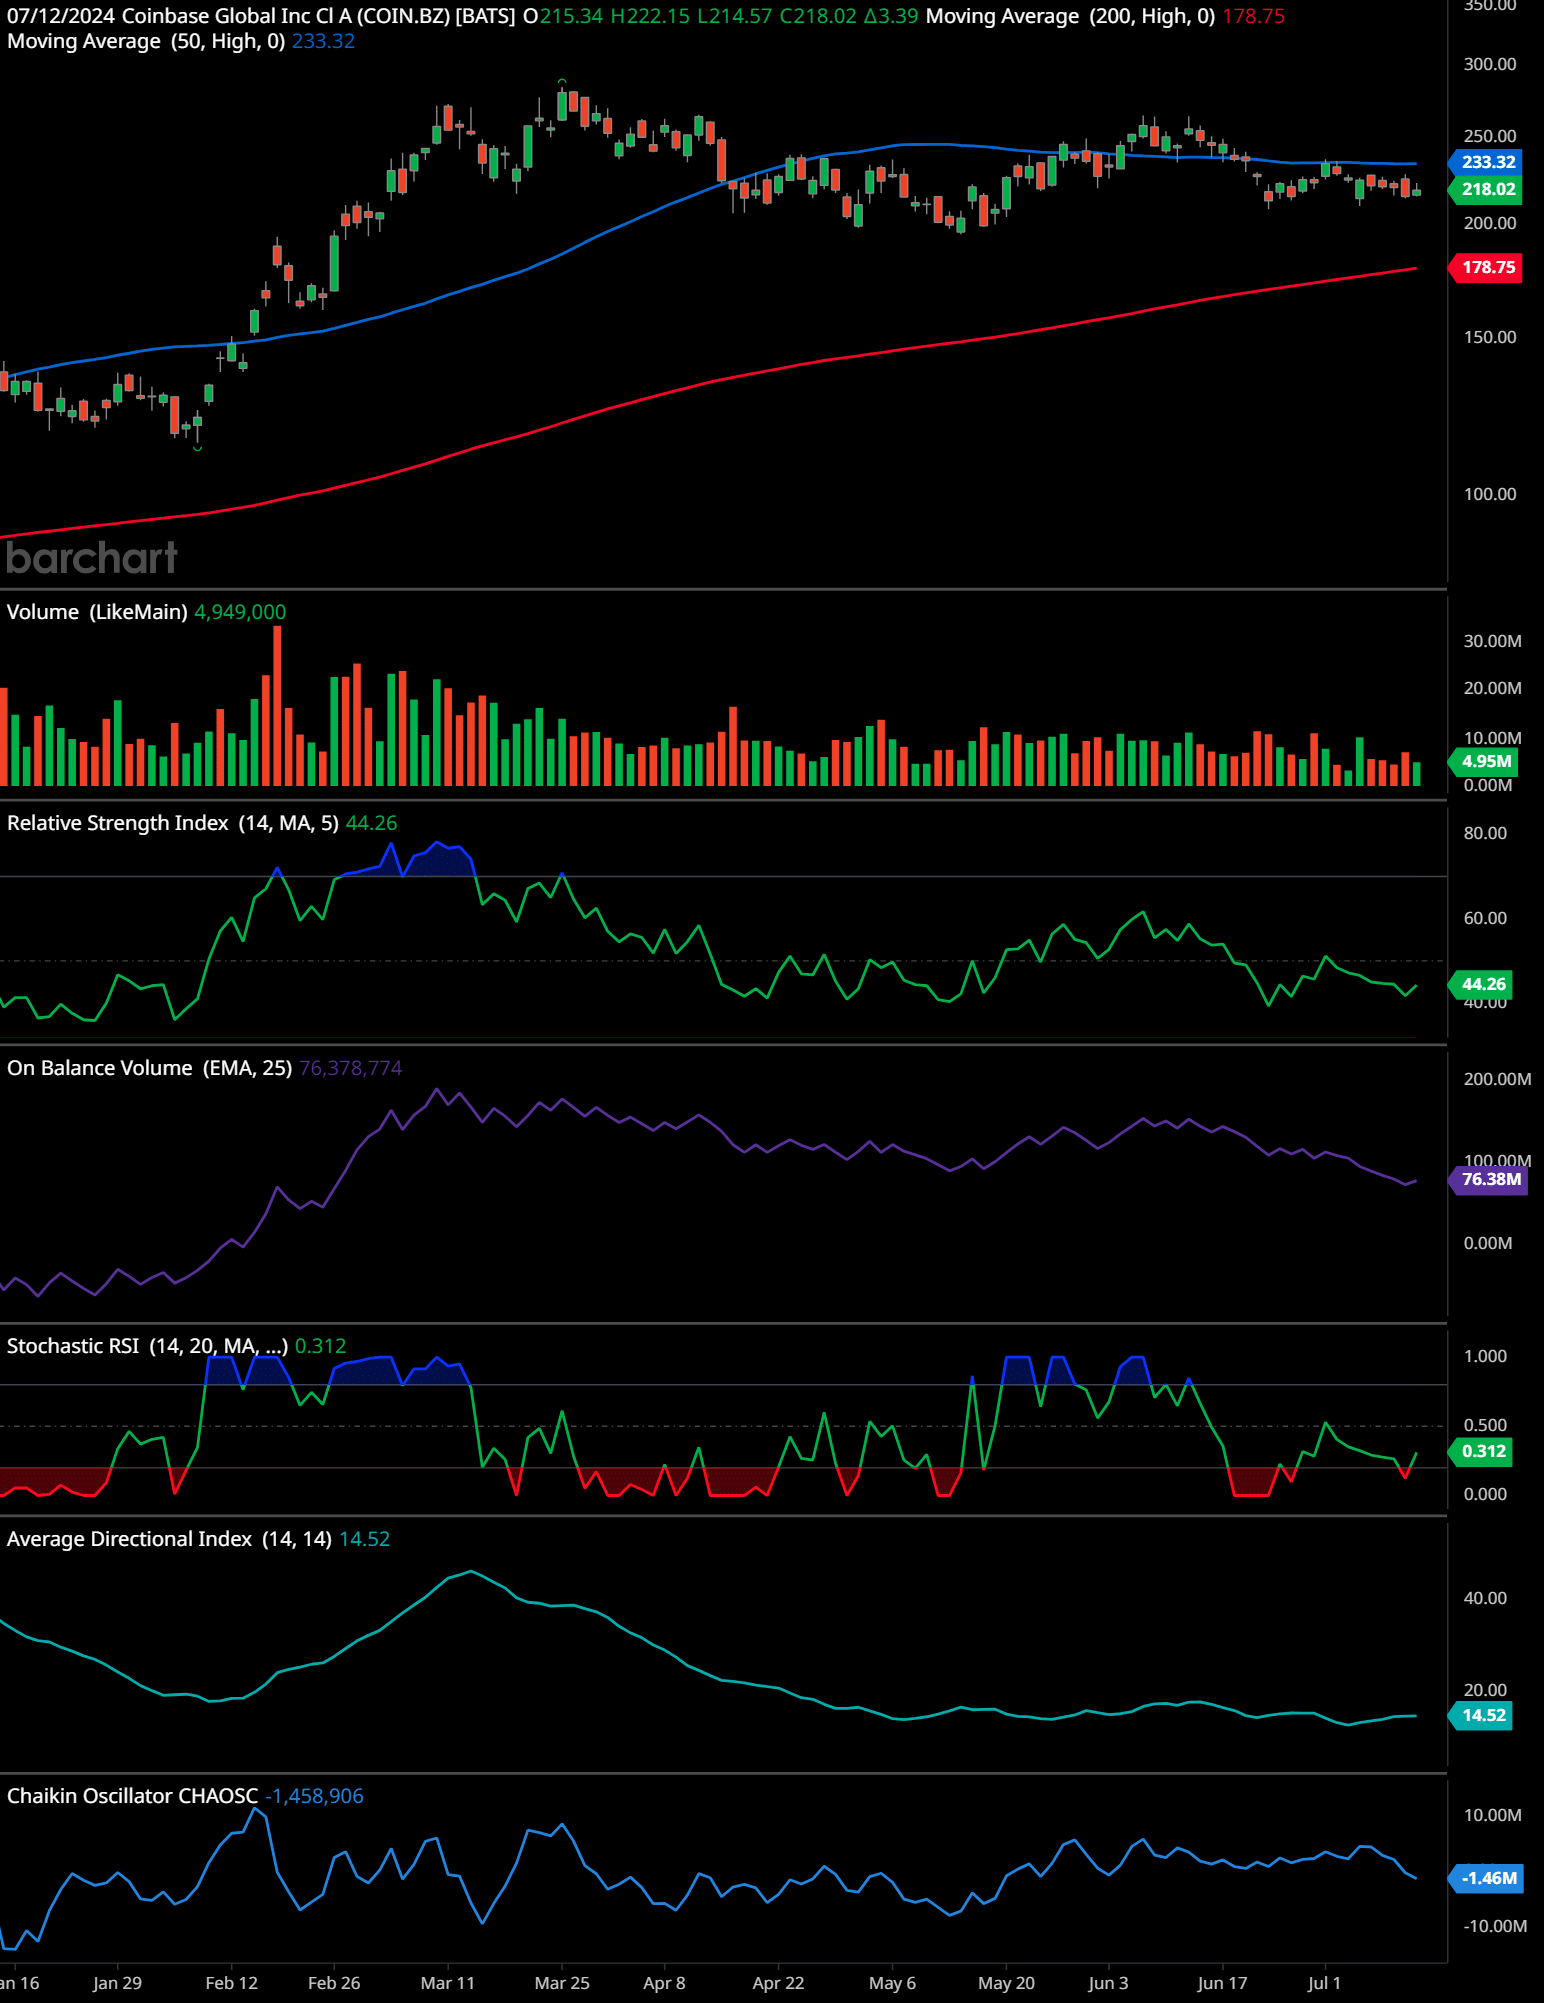Screen dimensions: 1544x2003
Task: Click the Jun 17 date on time axis
Action: 1222,1983
